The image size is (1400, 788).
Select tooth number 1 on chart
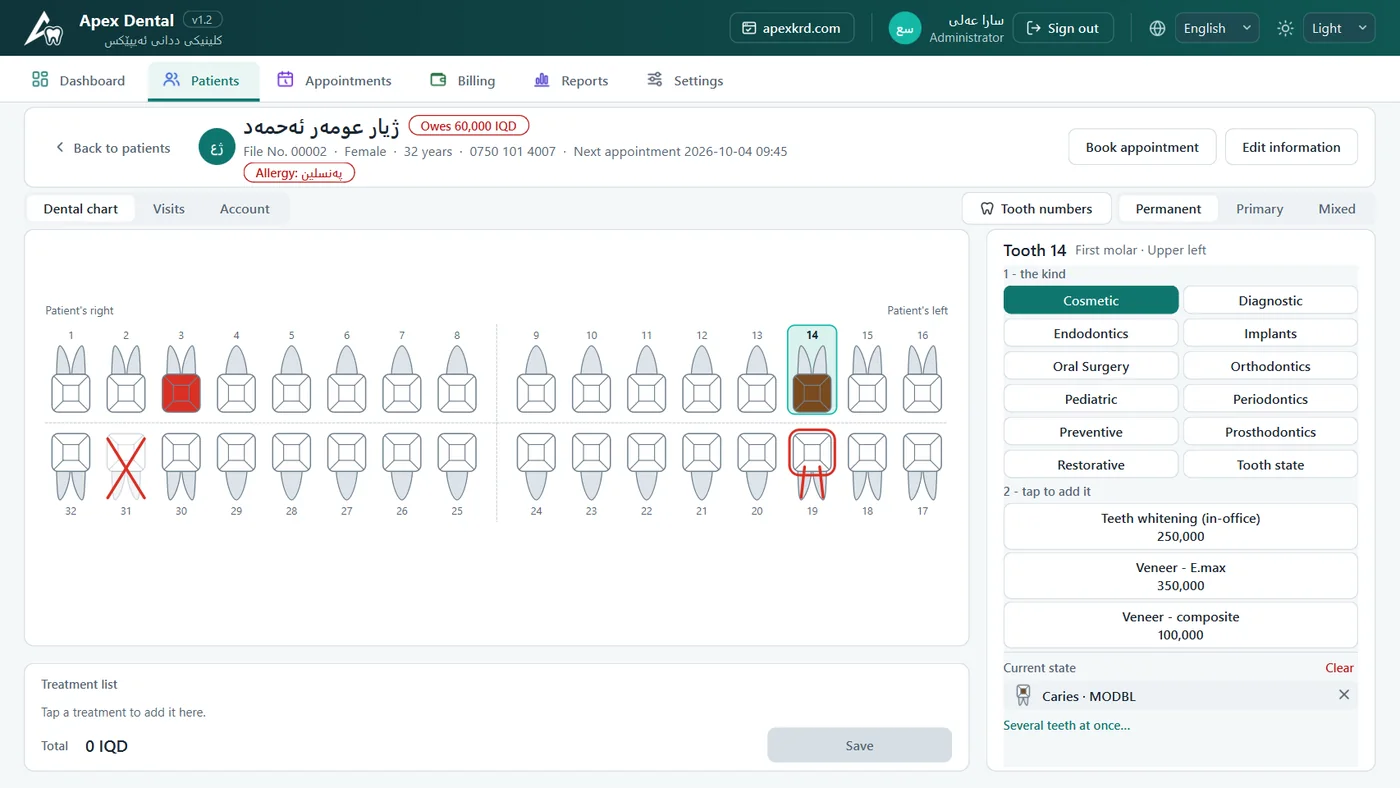[x=71, y=379]
